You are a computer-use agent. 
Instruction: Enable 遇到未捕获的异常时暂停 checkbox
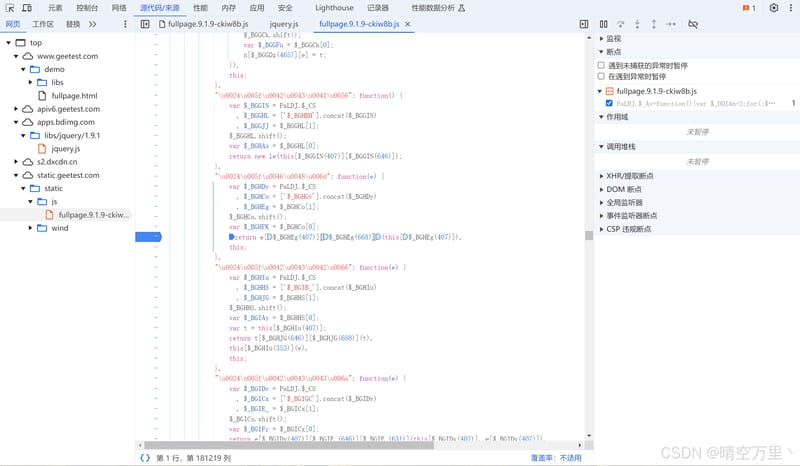point(601,65)
